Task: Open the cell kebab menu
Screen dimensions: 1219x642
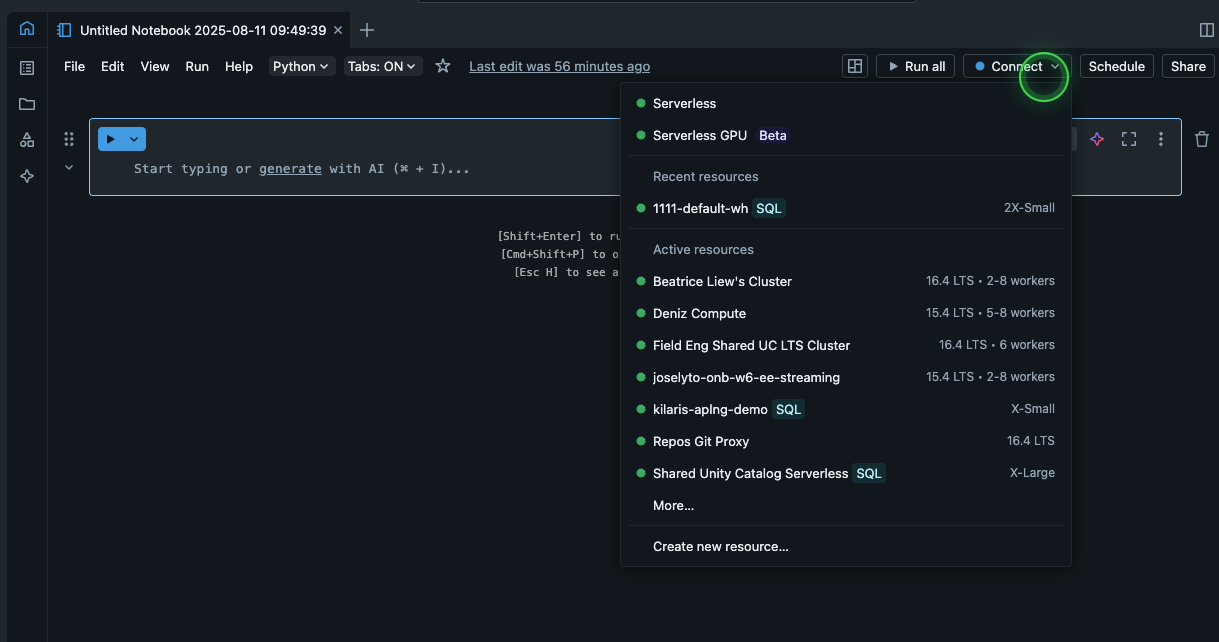Action: pyautogui.click(x=1161, y=139)
